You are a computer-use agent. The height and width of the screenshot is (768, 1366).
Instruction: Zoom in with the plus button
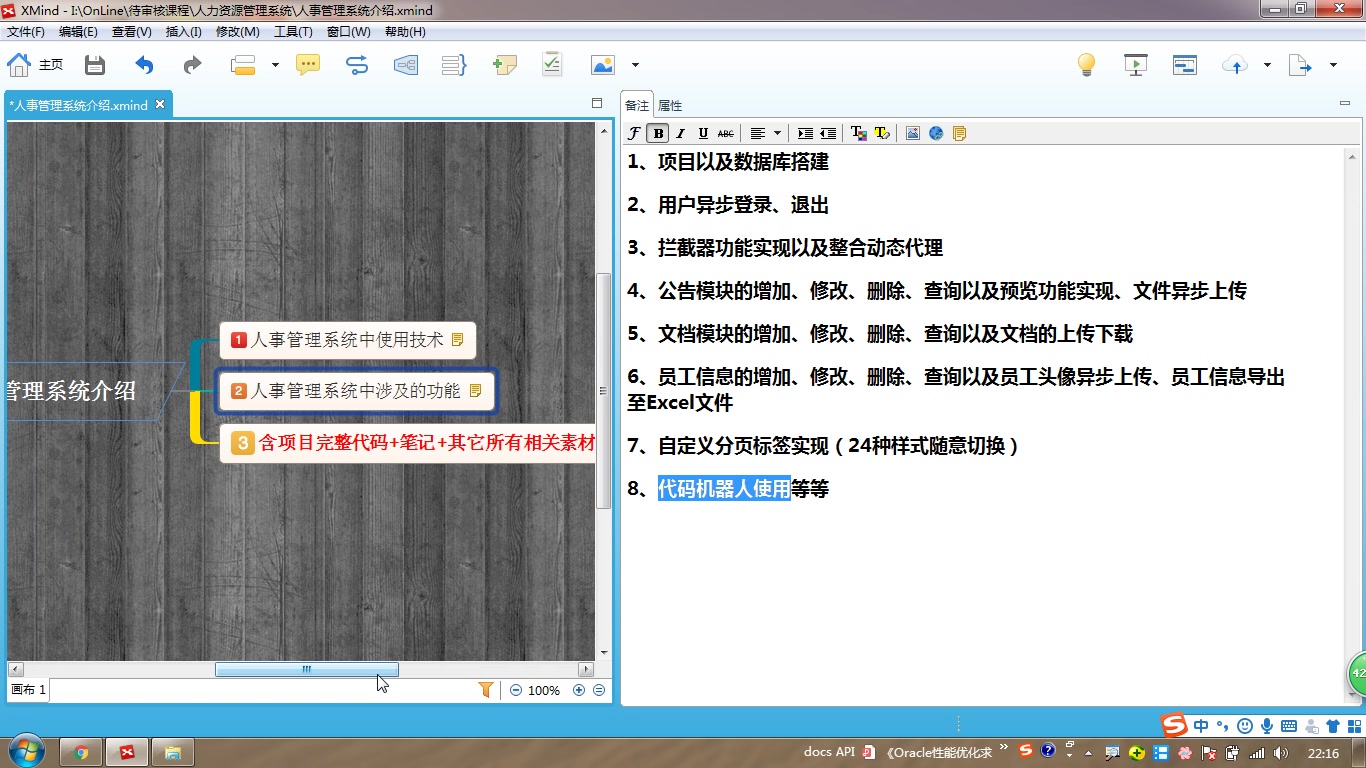click(578, 689)
